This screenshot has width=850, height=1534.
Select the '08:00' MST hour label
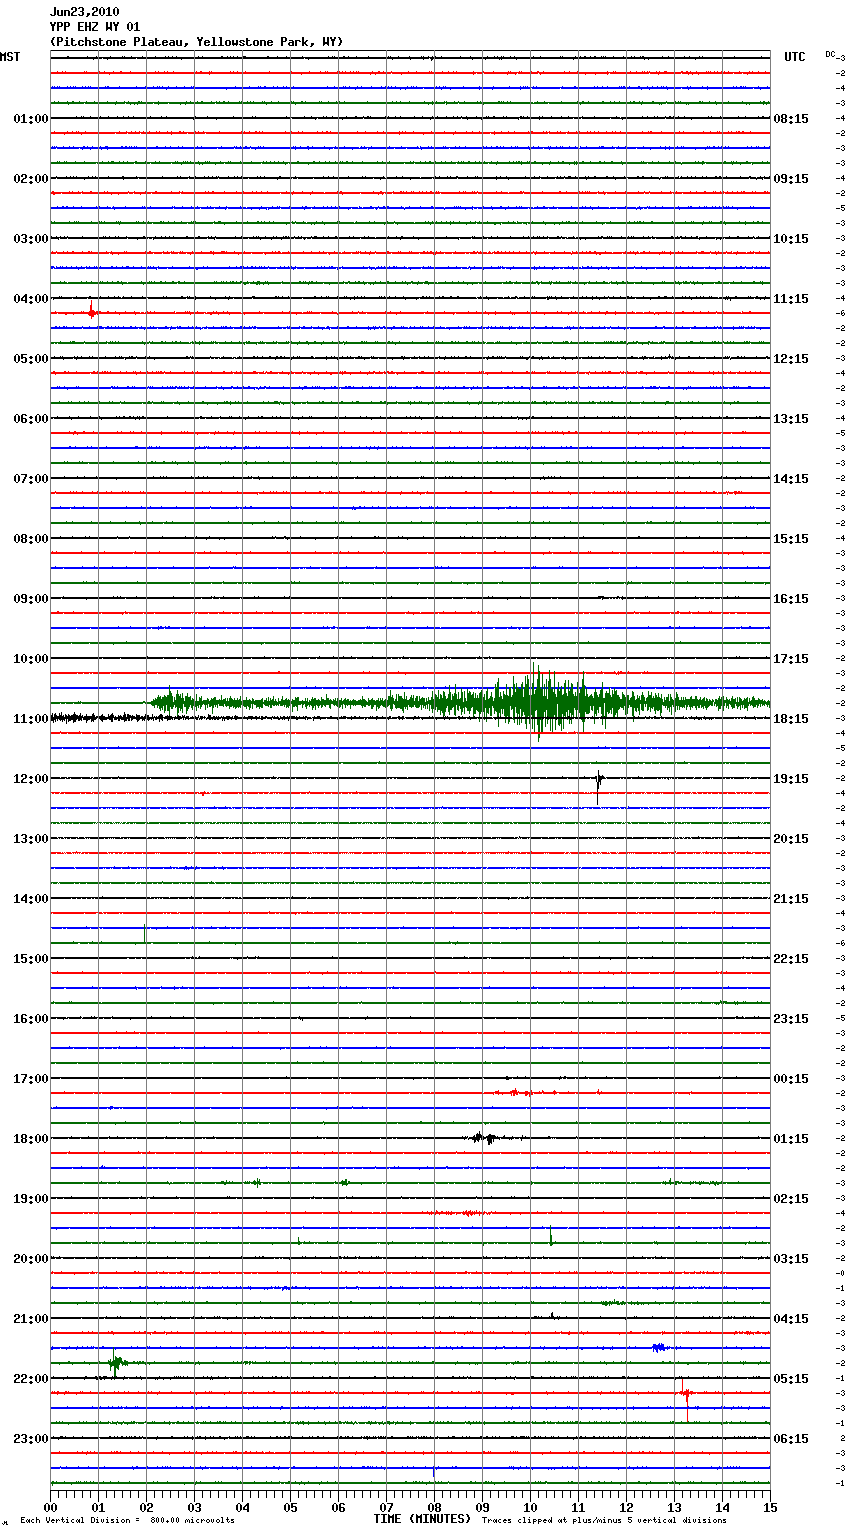[31, 539]
